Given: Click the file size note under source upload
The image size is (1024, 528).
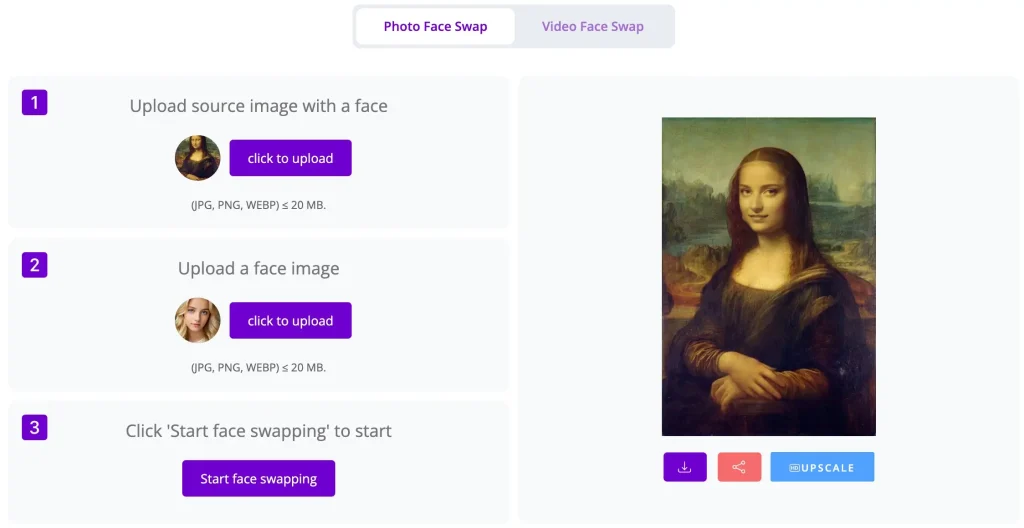Looking at the screenshot, I should tap(258, 205).
